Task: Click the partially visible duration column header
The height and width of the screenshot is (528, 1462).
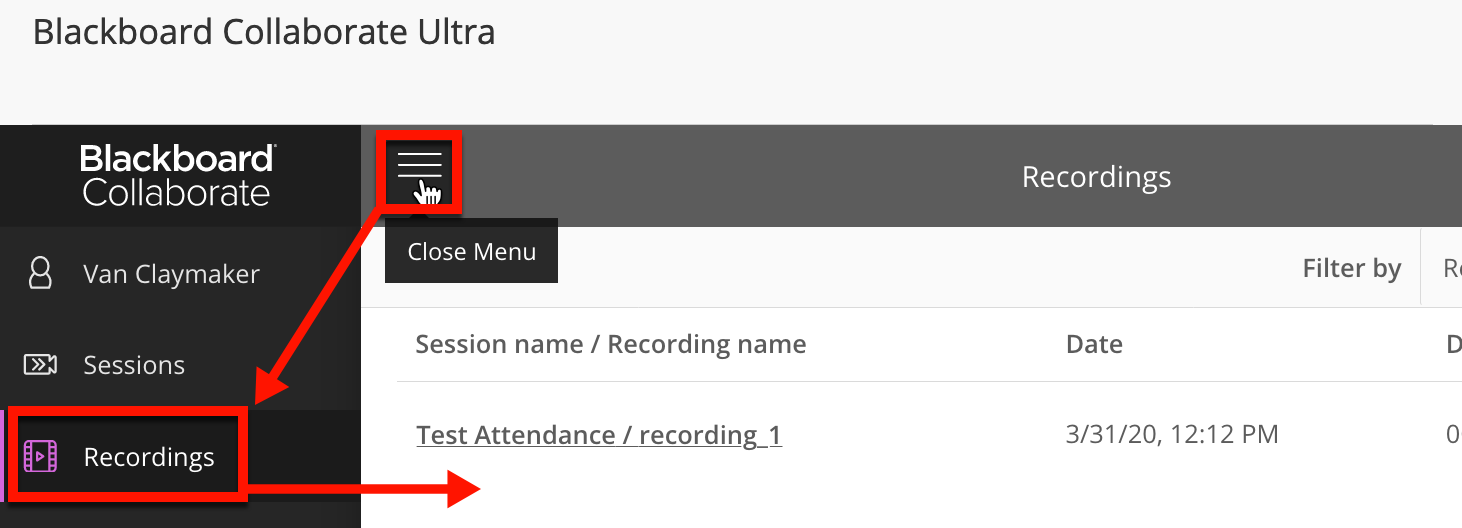Action: tap(1454, 344)
